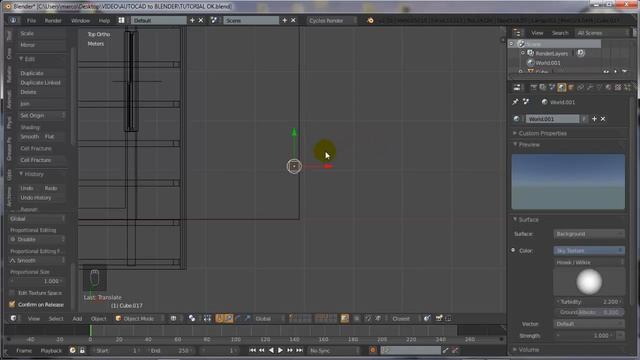
Task: Open the Material properties tab icon
Action: click(x=609, y=87)
